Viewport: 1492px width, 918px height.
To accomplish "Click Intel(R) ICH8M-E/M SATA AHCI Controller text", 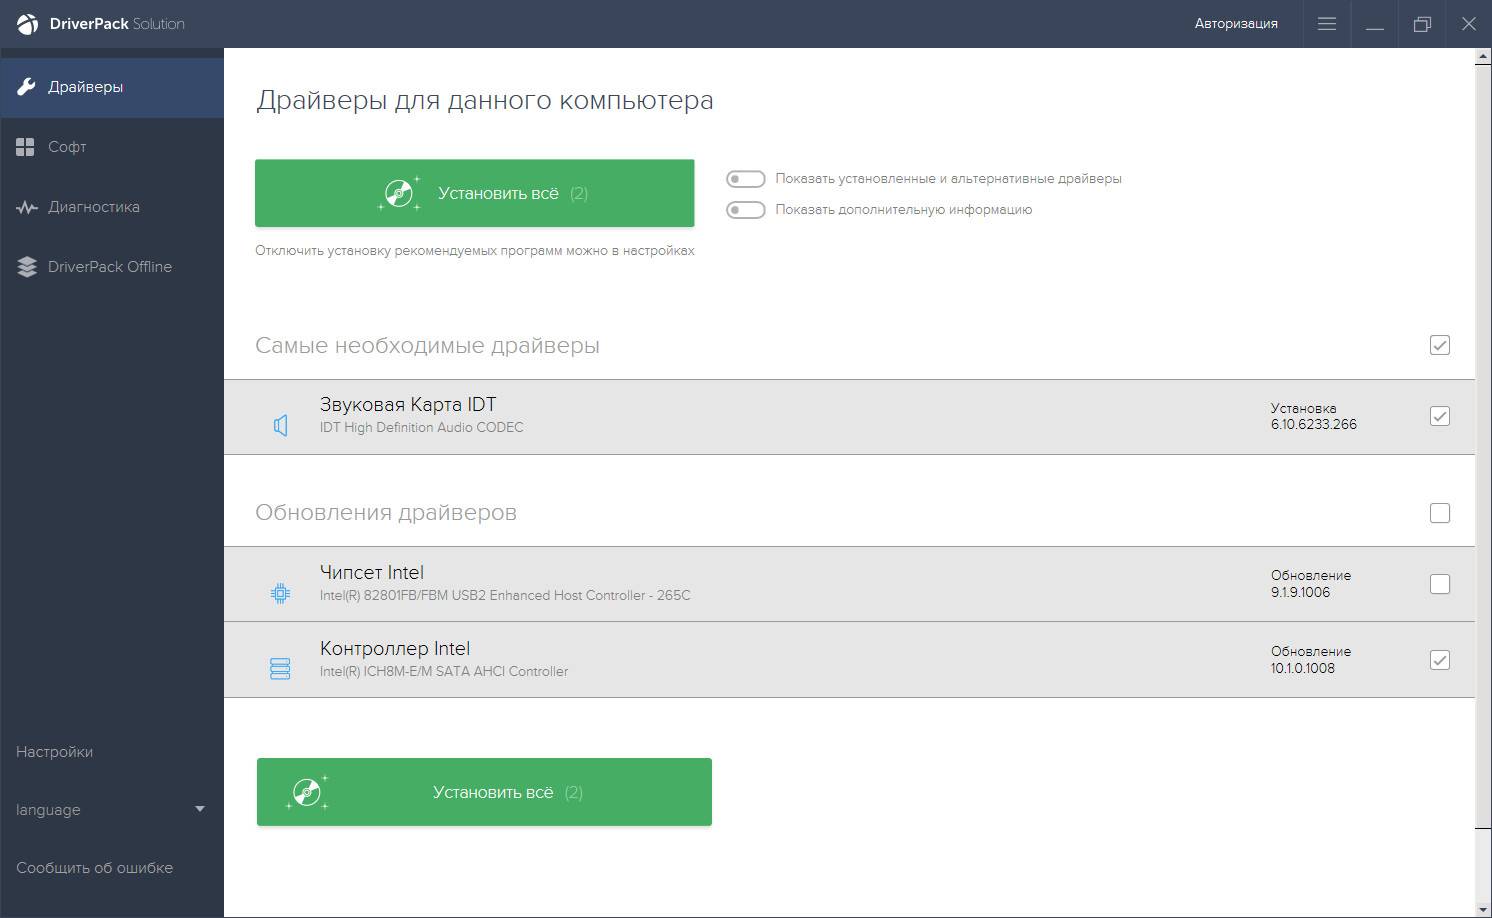I will click(x=444, y=671).
